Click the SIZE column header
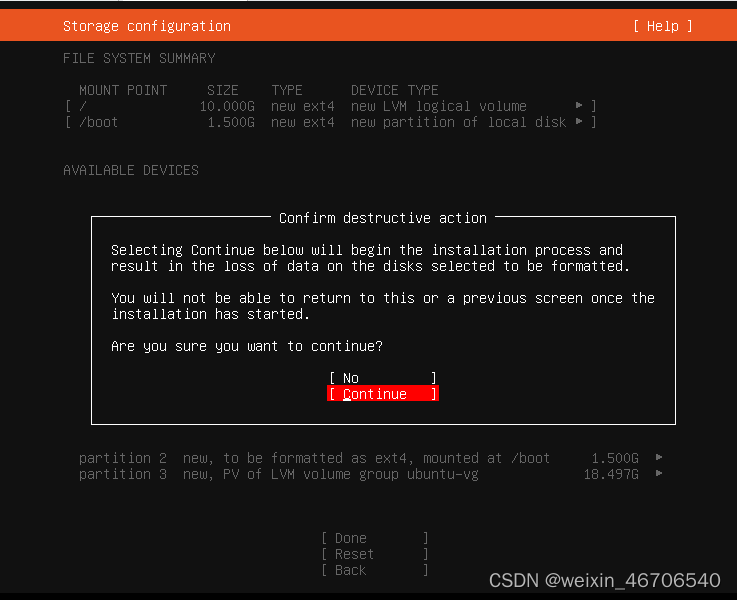 [x=223, y=90]
